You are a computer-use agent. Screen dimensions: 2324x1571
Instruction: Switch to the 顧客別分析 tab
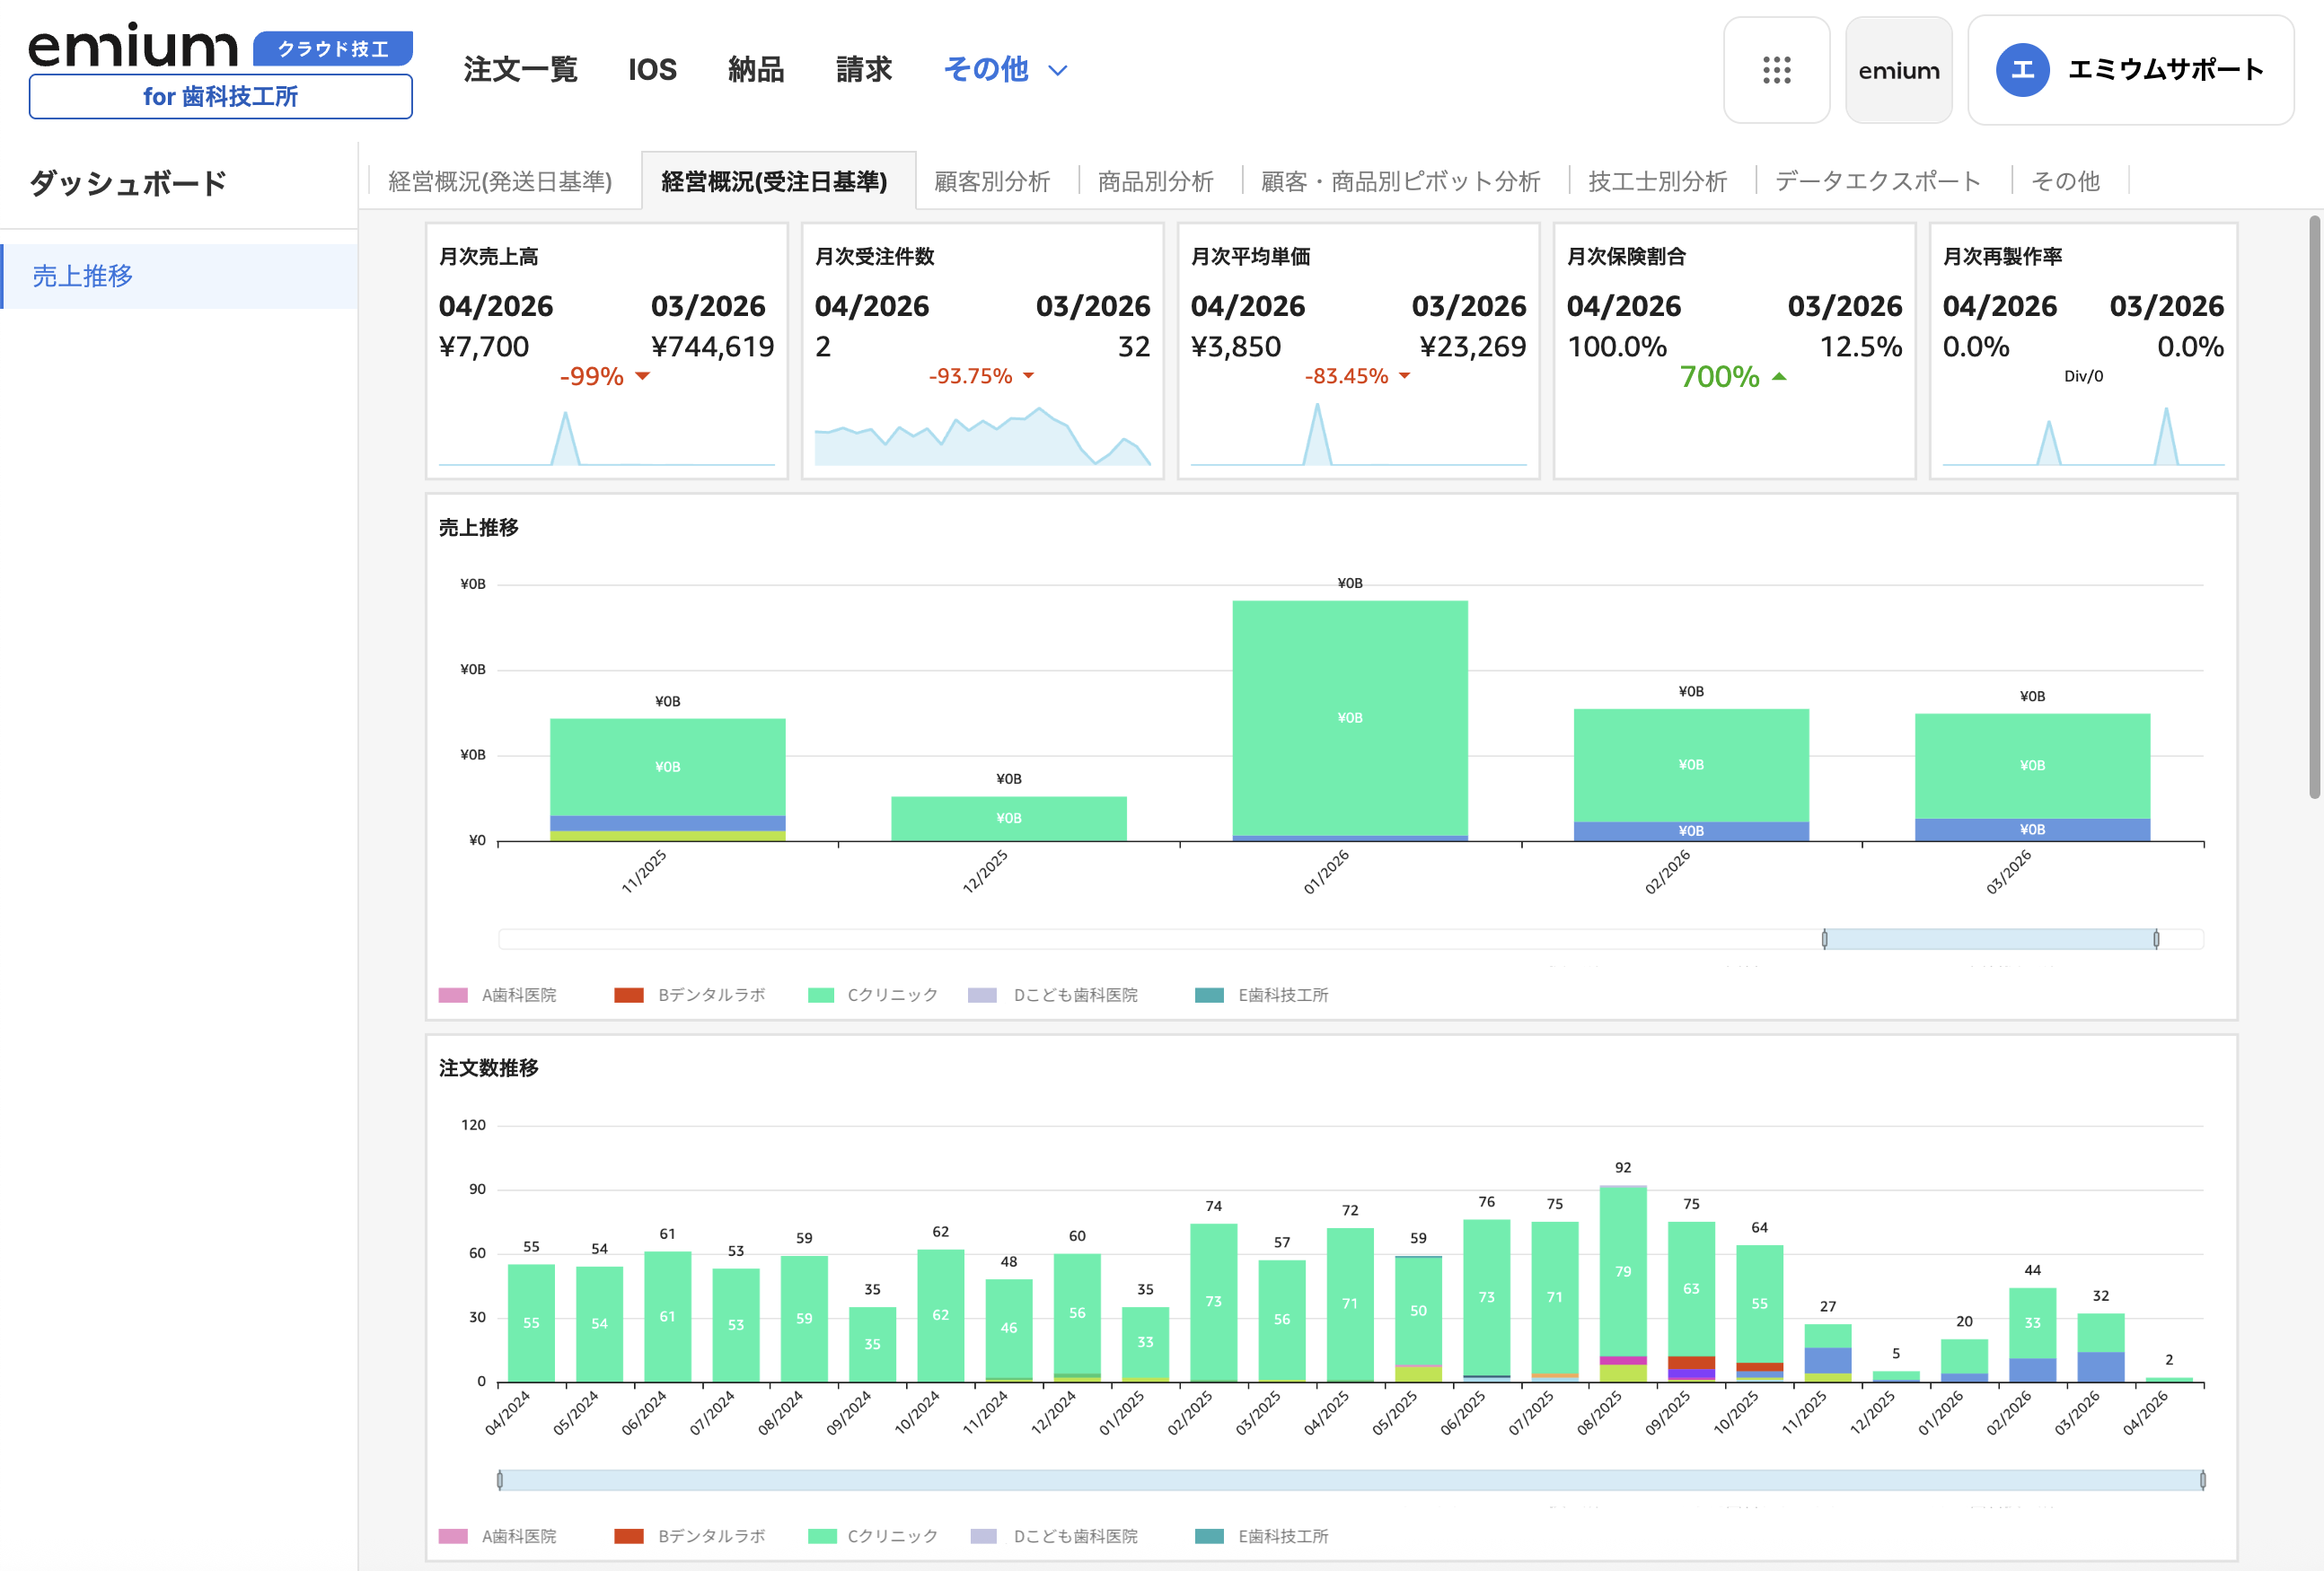point(991,181)
